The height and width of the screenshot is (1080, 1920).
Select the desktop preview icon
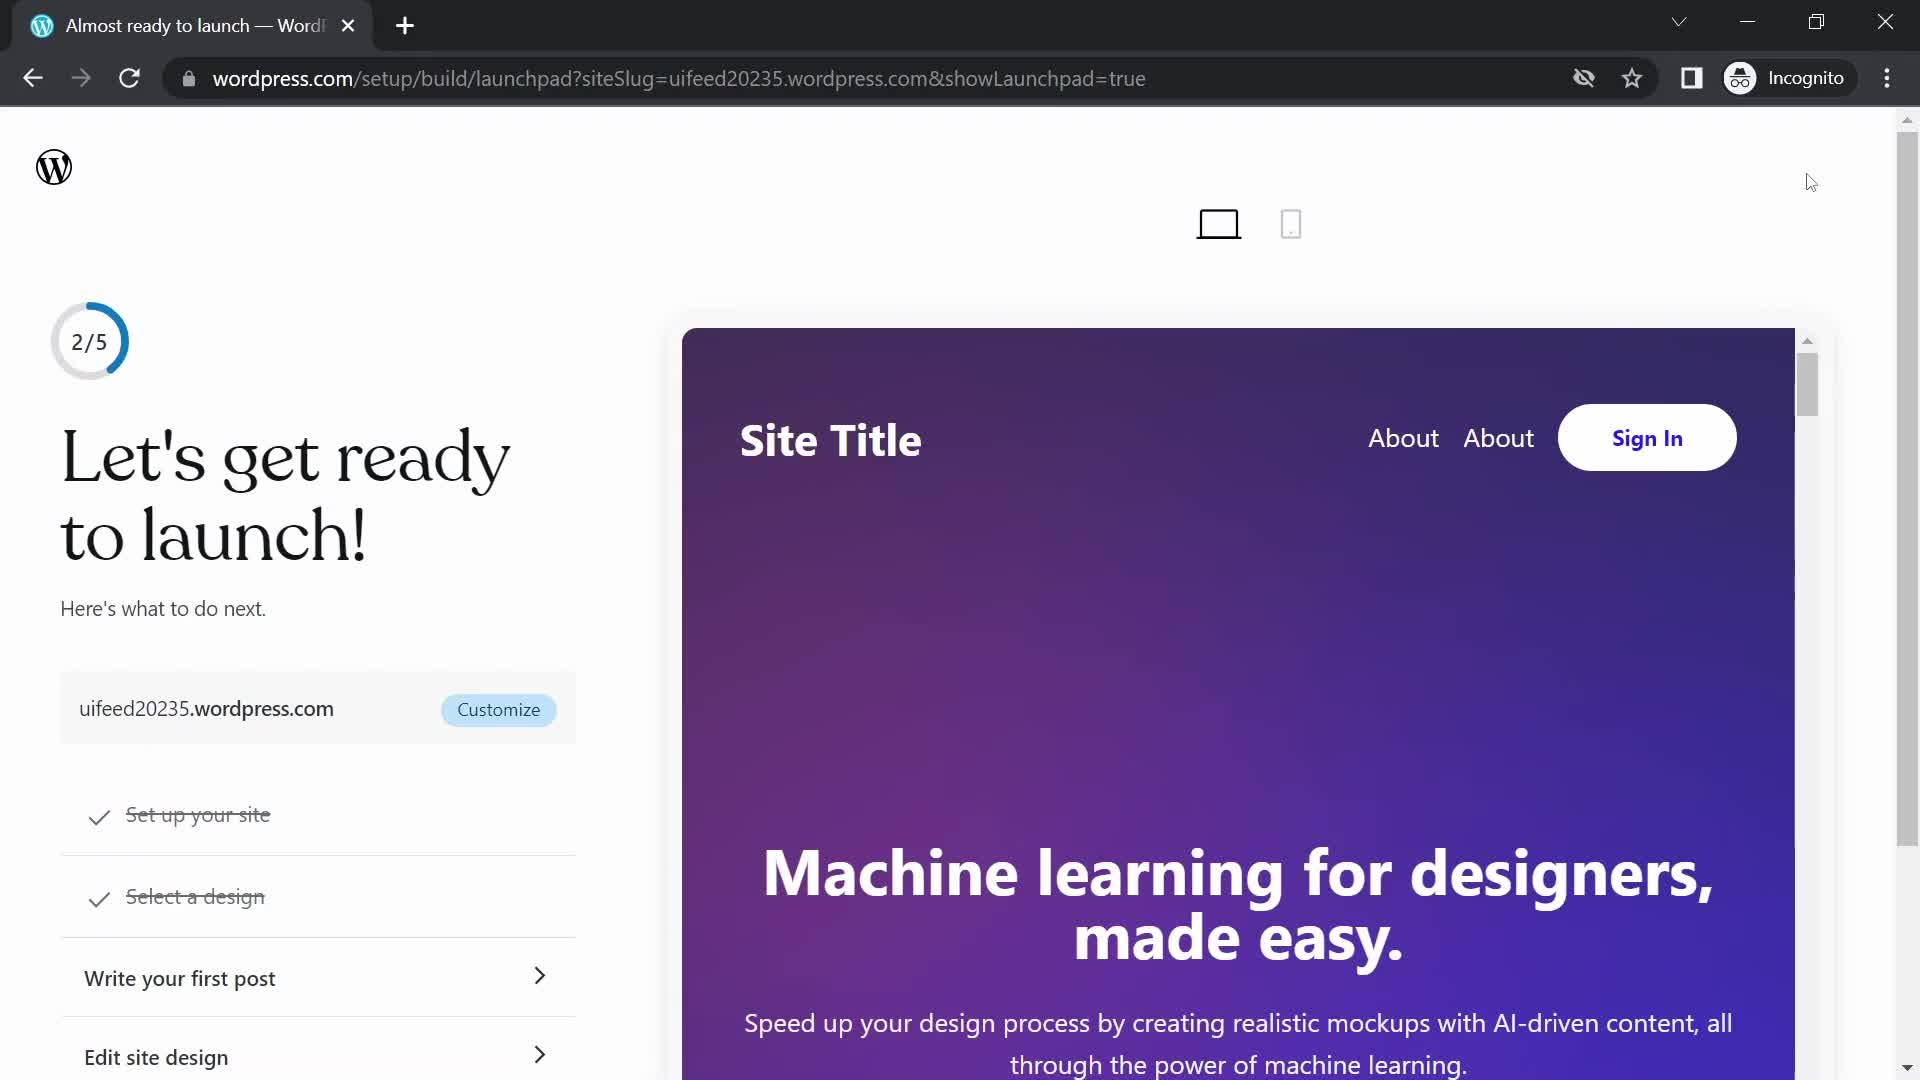click(x=1218, y=224)
